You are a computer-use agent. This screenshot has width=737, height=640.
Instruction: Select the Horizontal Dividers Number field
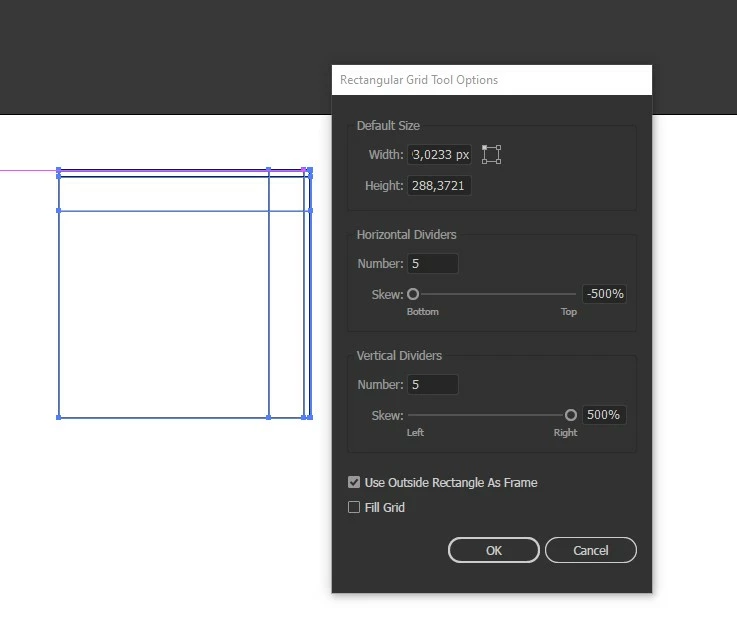[x=432, y=263]
